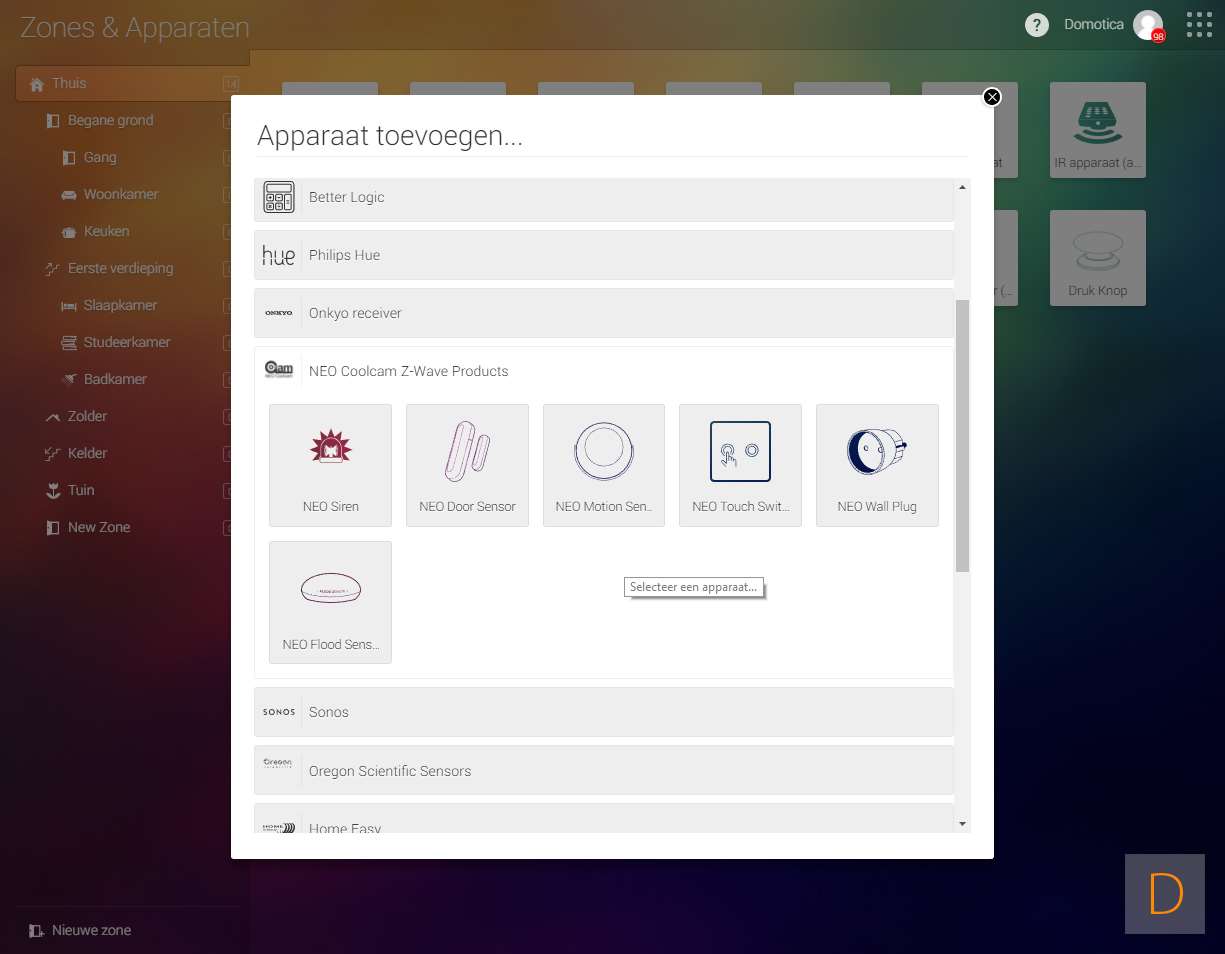Click the Domotica user avatar
The image size is (1225, 954).
pos(1147,25)
